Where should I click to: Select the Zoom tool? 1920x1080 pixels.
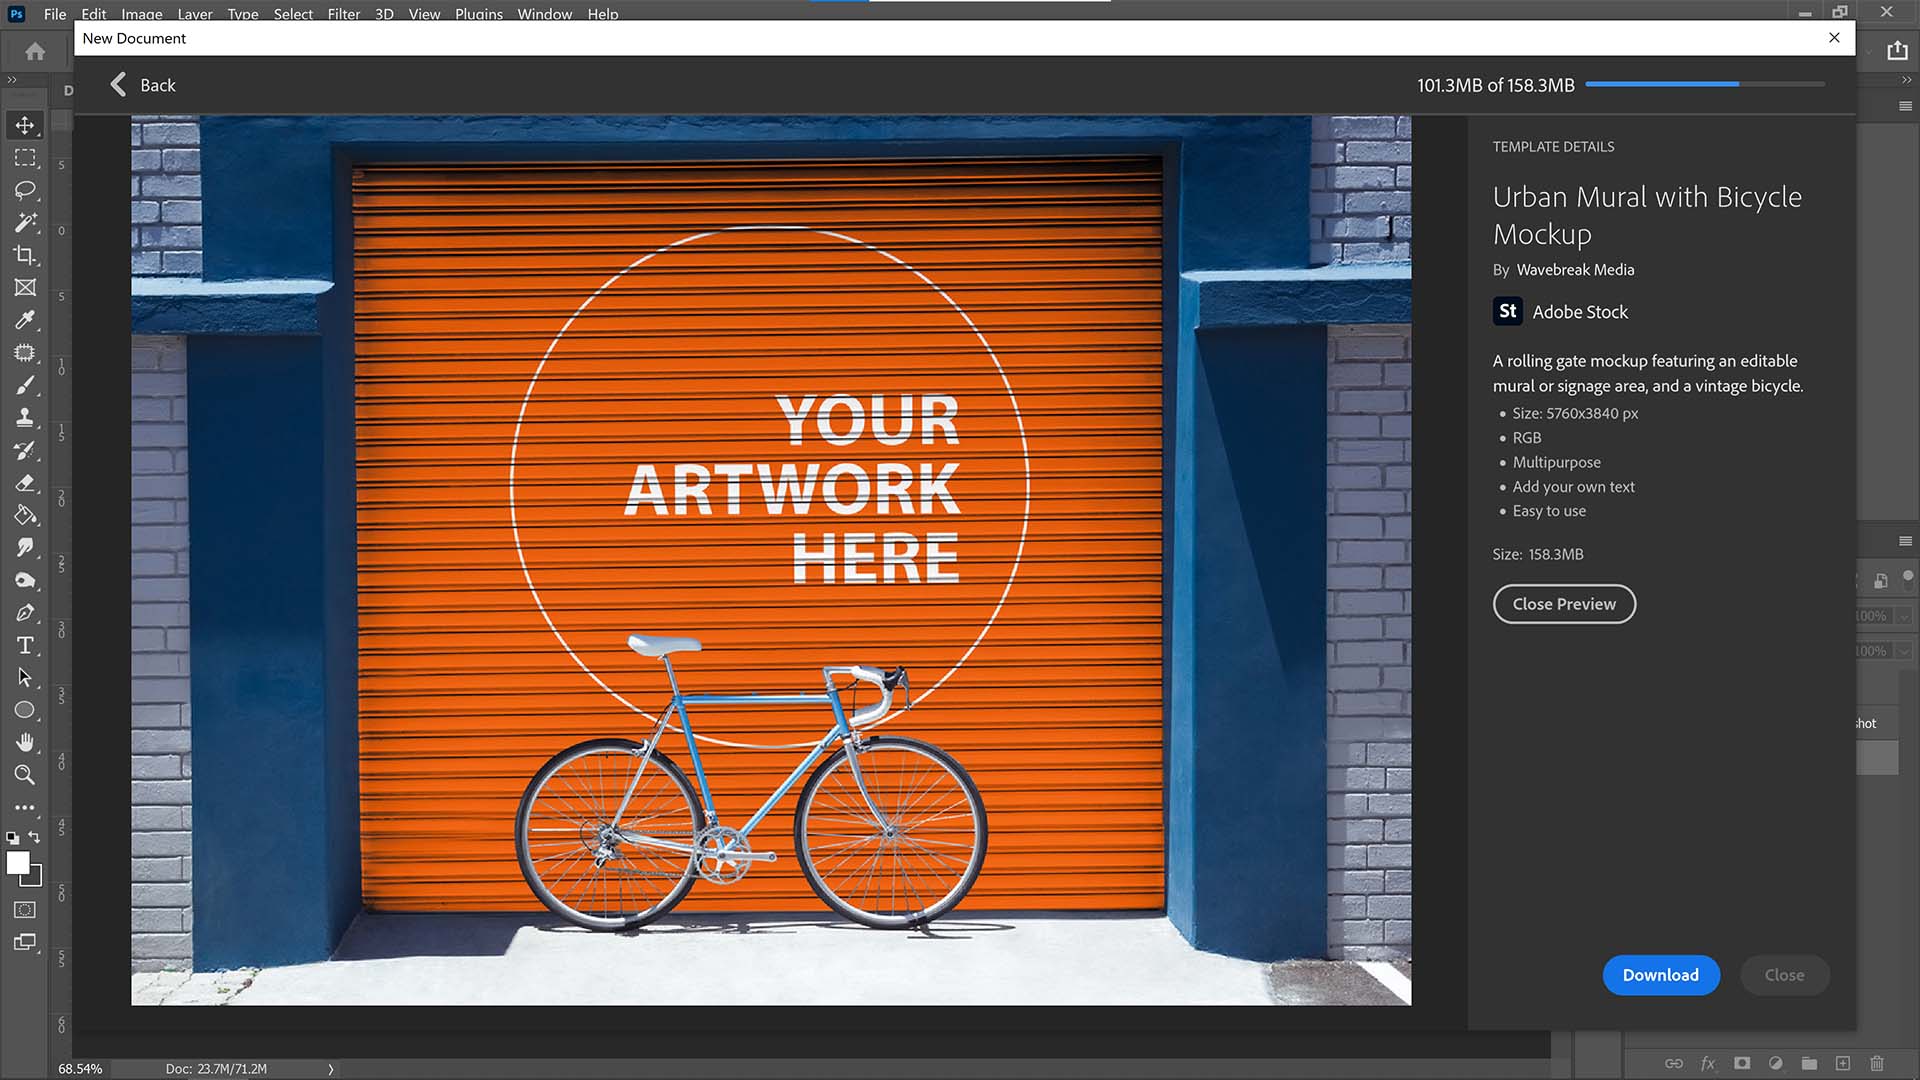(24, 774)
